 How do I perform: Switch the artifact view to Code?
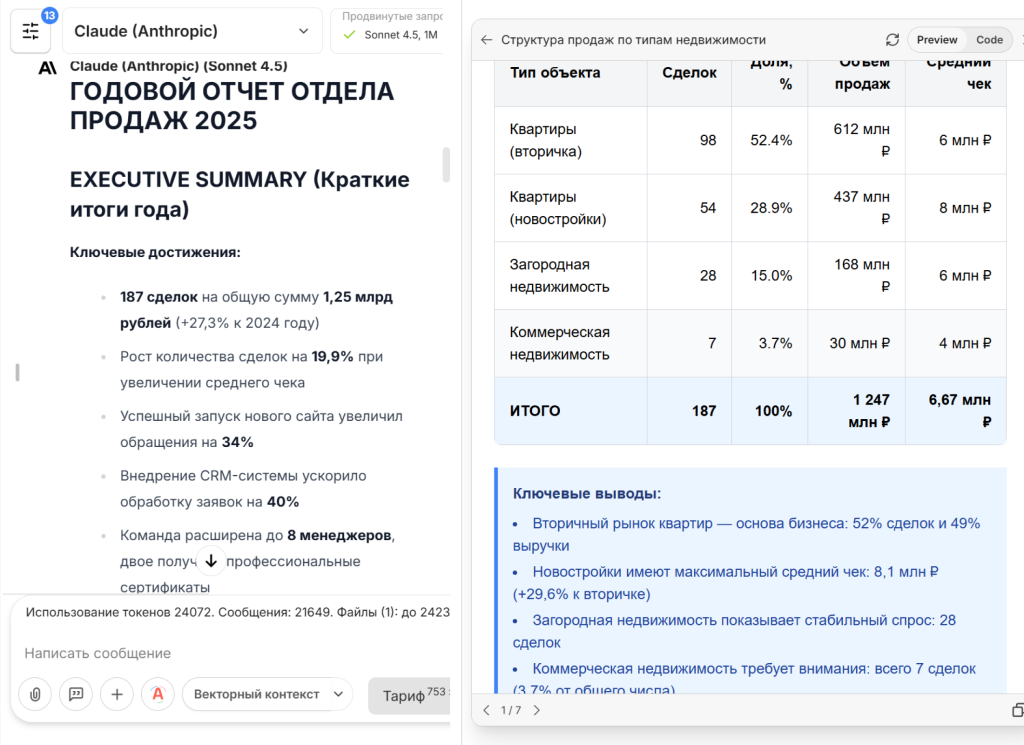pyautogui.click(x=989, y=39)
